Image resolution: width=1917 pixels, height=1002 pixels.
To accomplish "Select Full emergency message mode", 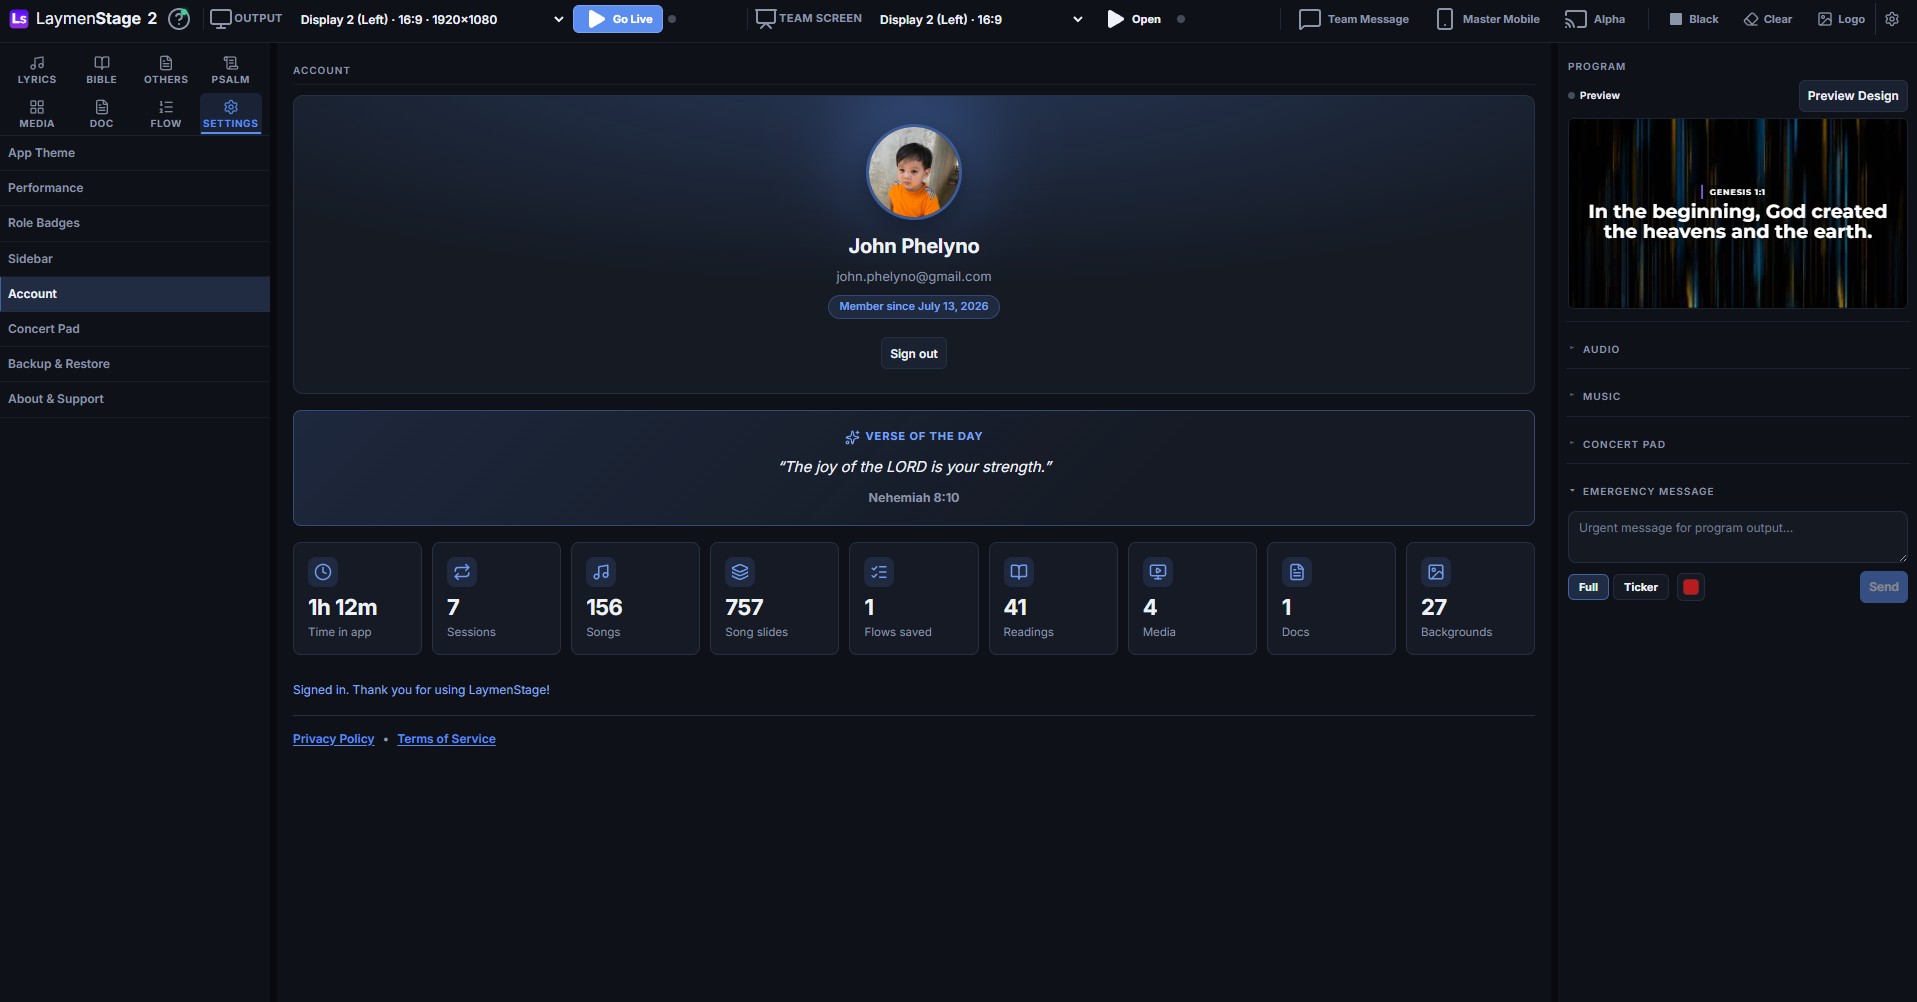I will click(1588, 587).
